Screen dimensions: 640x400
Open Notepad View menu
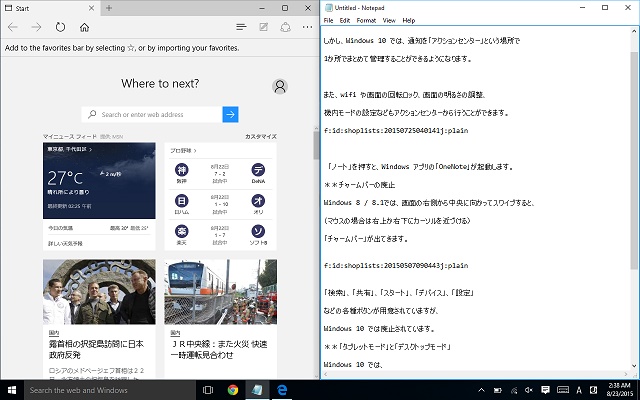click(x=389, y=20)
